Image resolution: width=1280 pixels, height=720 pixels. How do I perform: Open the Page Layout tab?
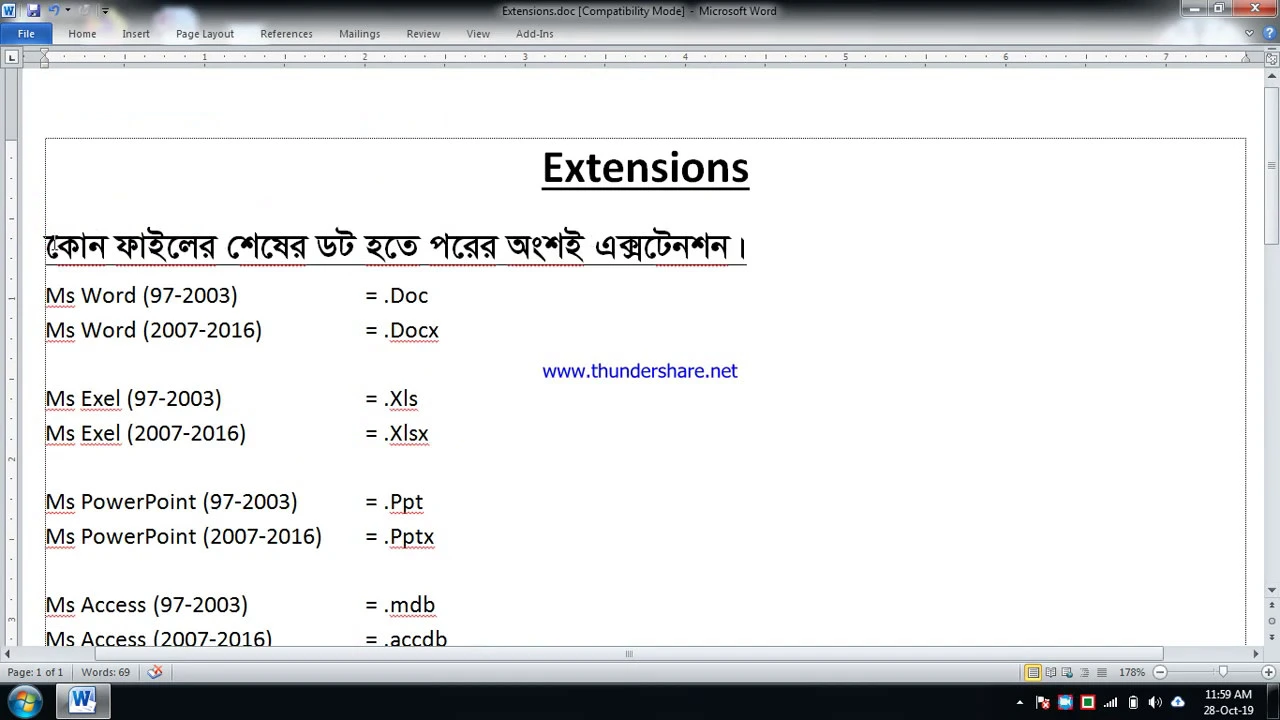pos(205,34)
